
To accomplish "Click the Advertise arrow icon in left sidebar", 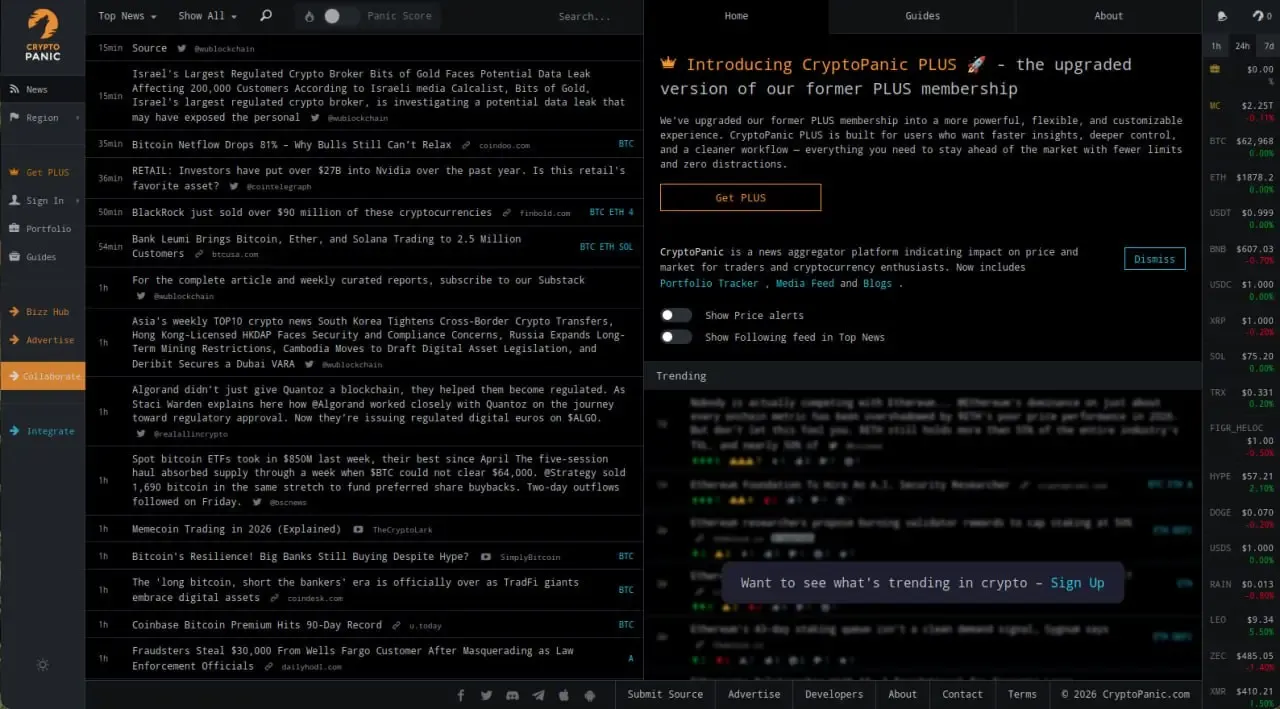I will coord(15,340).
